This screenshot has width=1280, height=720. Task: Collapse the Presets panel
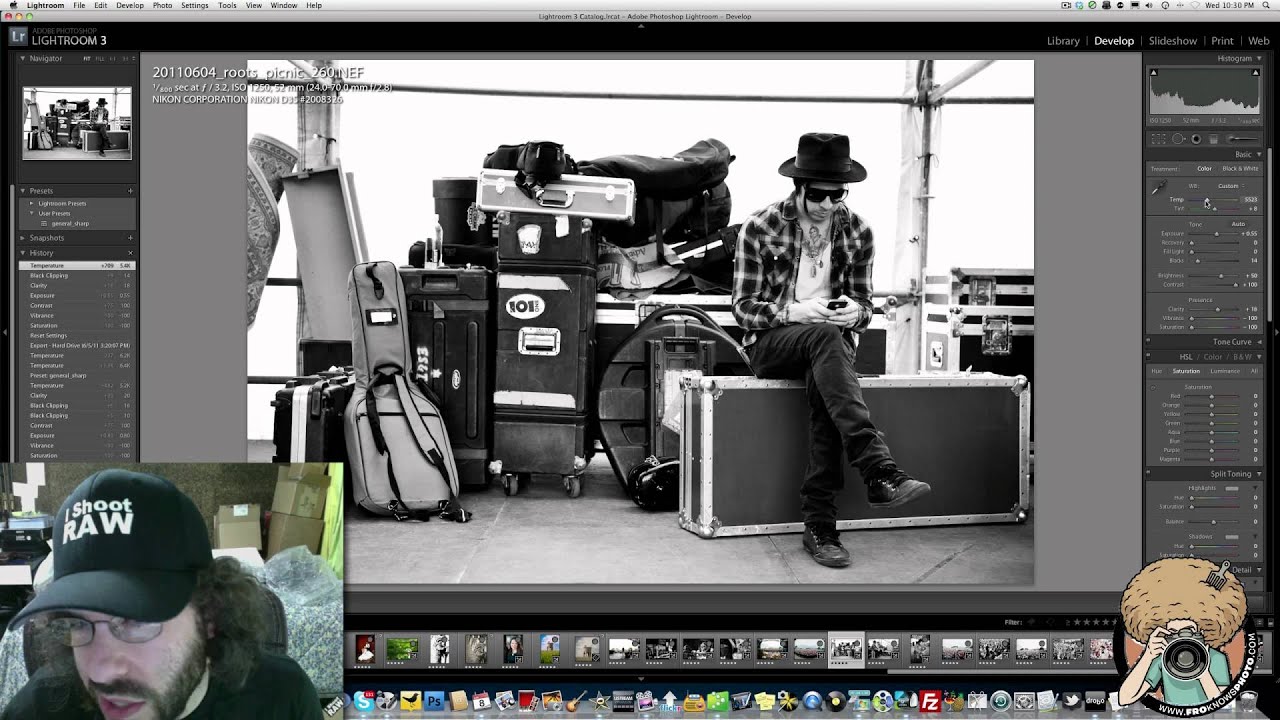(x=23, y=191)
